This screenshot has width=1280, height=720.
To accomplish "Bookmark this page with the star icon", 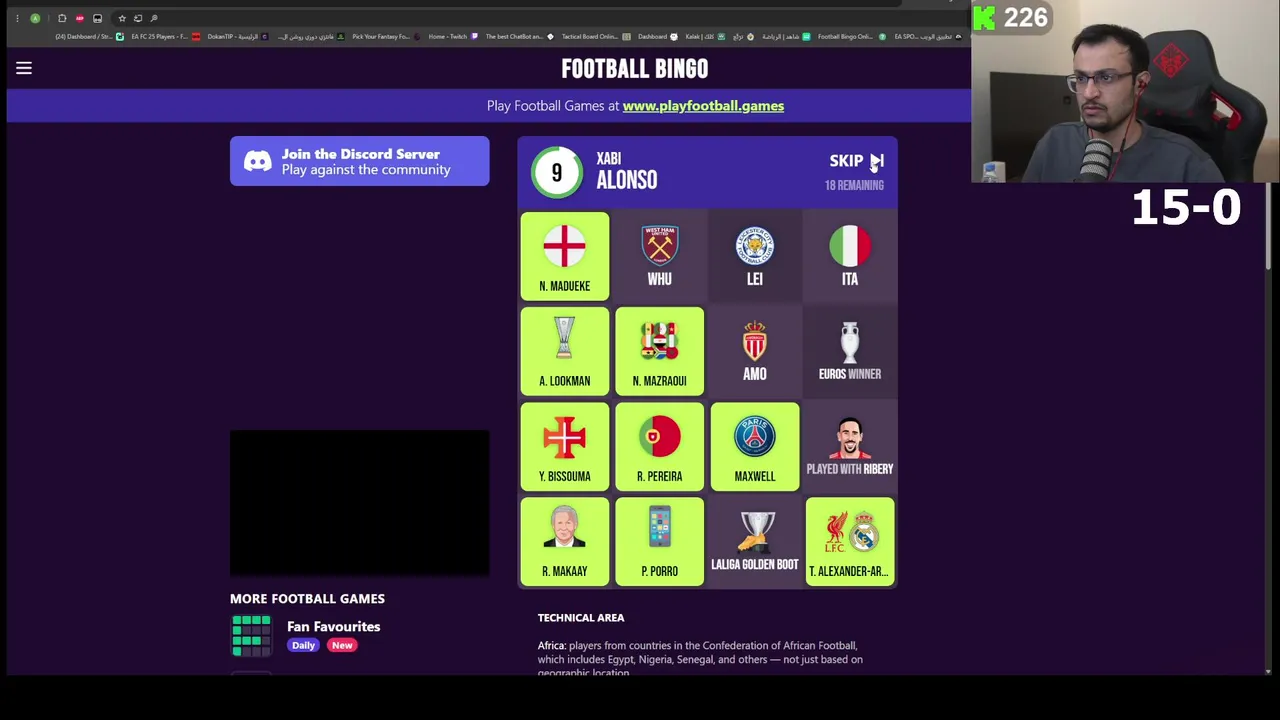I will coord(122,18).
